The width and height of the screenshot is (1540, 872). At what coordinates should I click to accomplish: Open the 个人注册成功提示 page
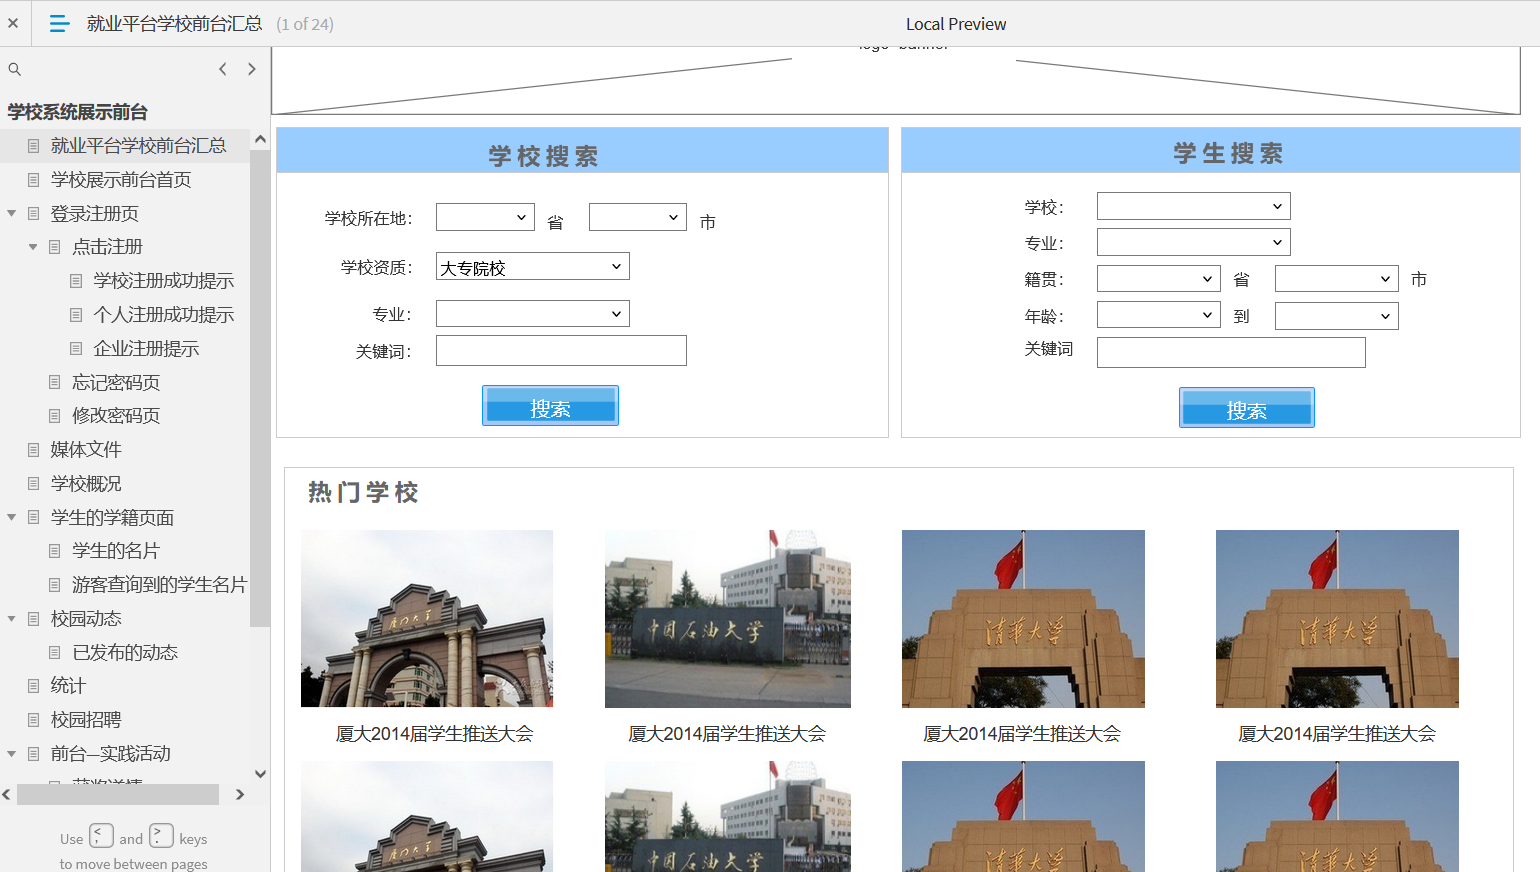163,315
